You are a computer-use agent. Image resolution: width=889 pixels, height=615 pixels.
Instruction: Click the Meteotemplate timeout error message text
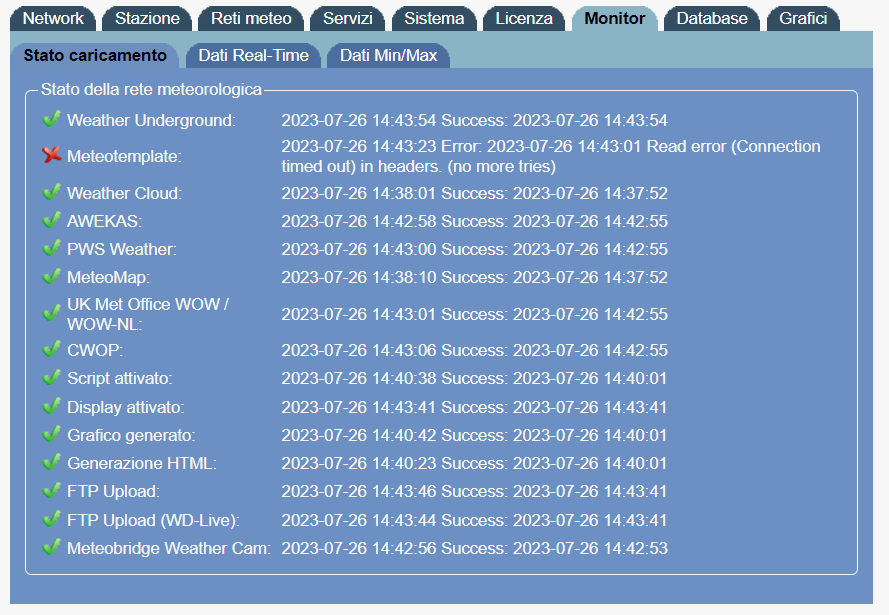coord(548,156)
